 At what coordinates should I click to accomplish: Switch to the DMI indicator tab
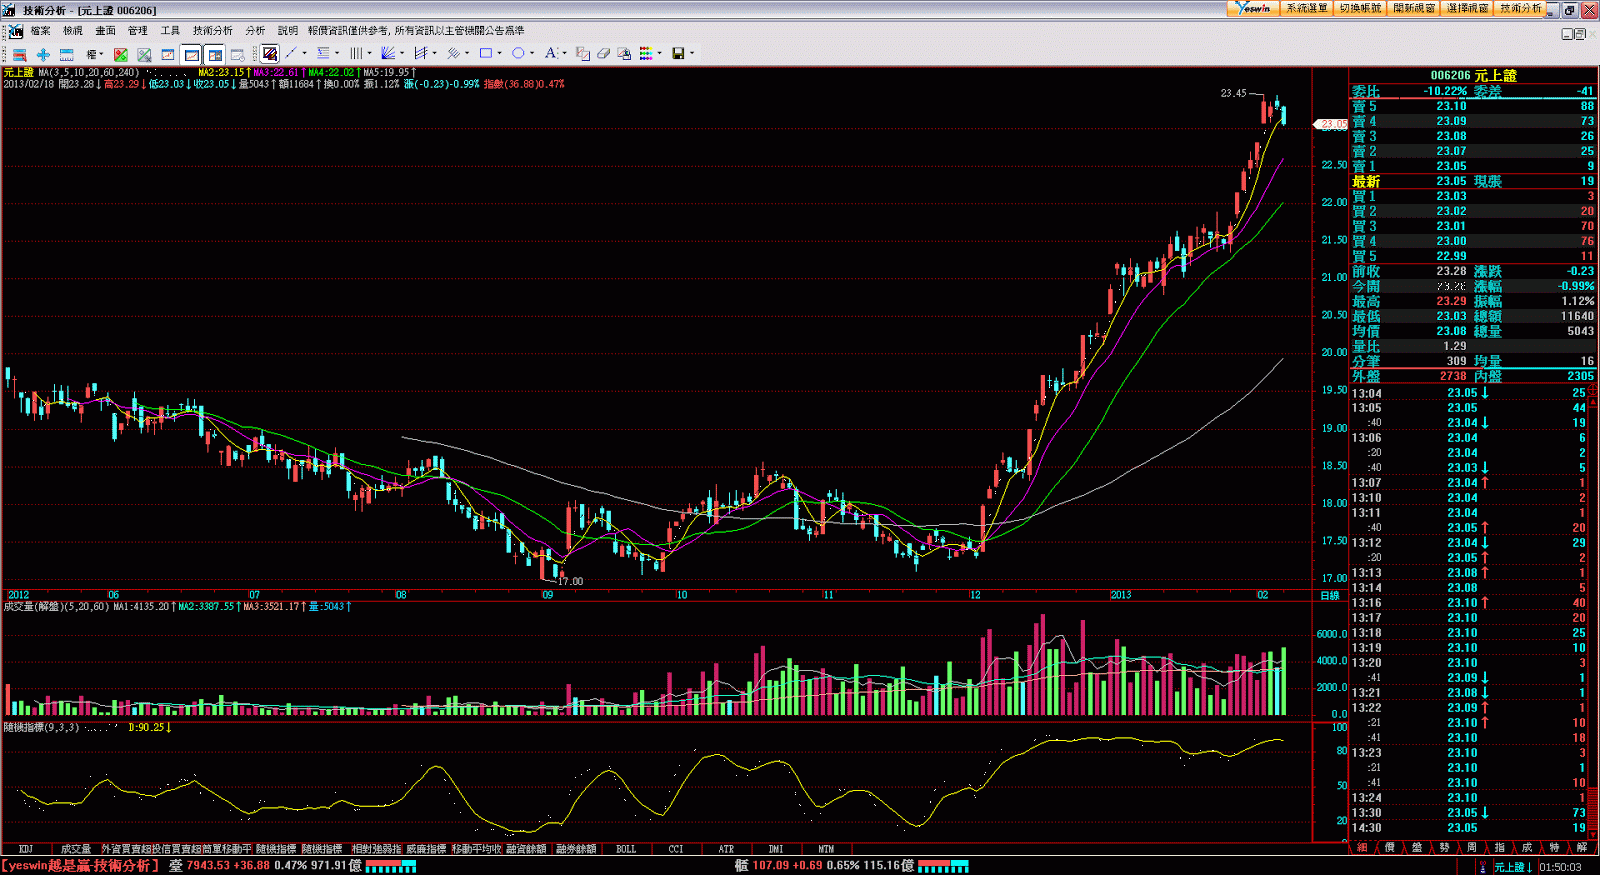[x=776, y=849]
